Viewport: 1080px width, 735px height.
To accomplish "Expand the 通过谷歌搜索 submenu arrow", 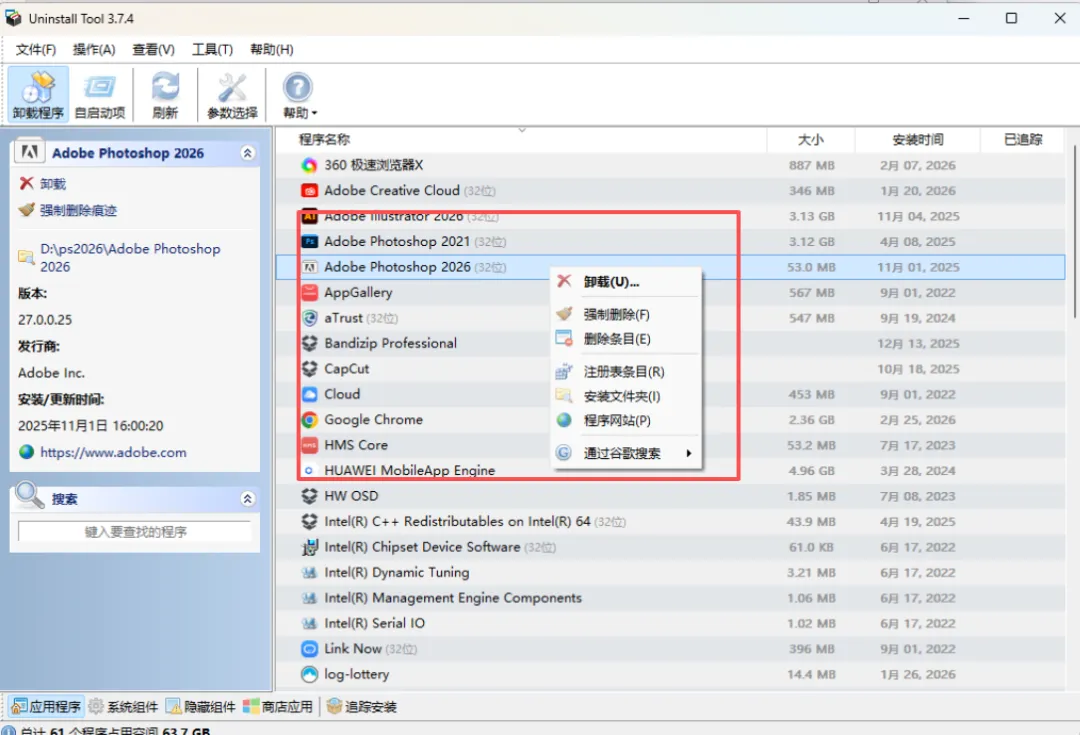I will pyautogui.click(x=688, y=453).
